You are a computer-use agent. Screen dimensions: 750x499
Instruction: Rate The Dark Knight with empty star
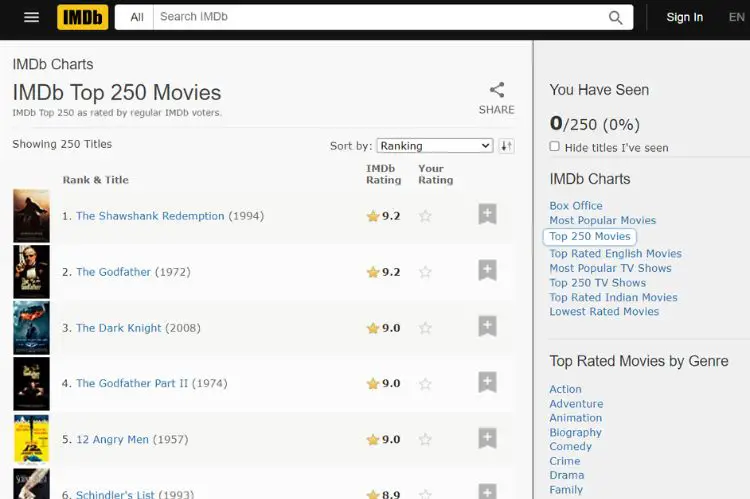tap(425, 328)
